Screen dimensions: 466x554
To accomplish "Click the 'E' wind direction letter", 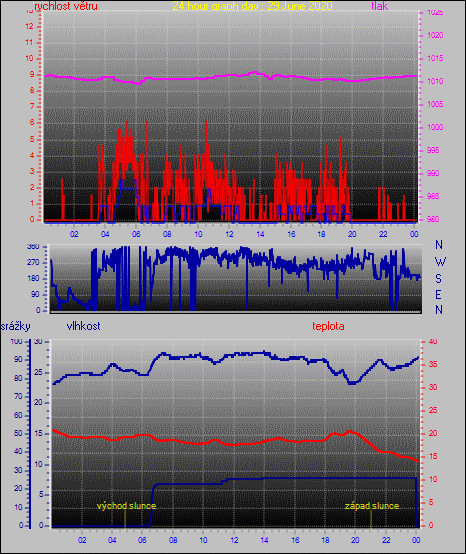I will tap(438, 294).
